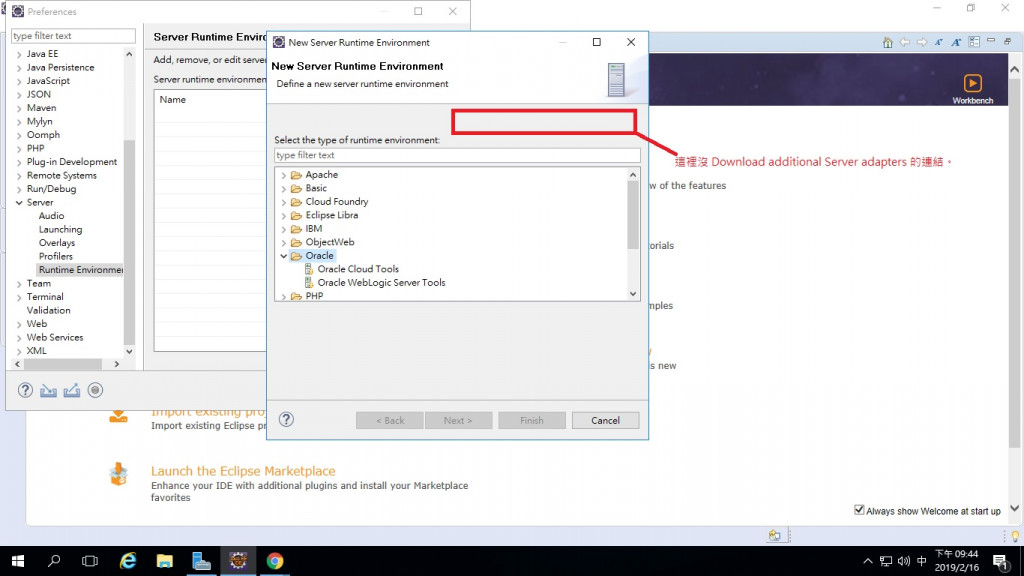
Task: Open Chrome from taskbar
Action: pyautogui.click(x=275, y=561)
